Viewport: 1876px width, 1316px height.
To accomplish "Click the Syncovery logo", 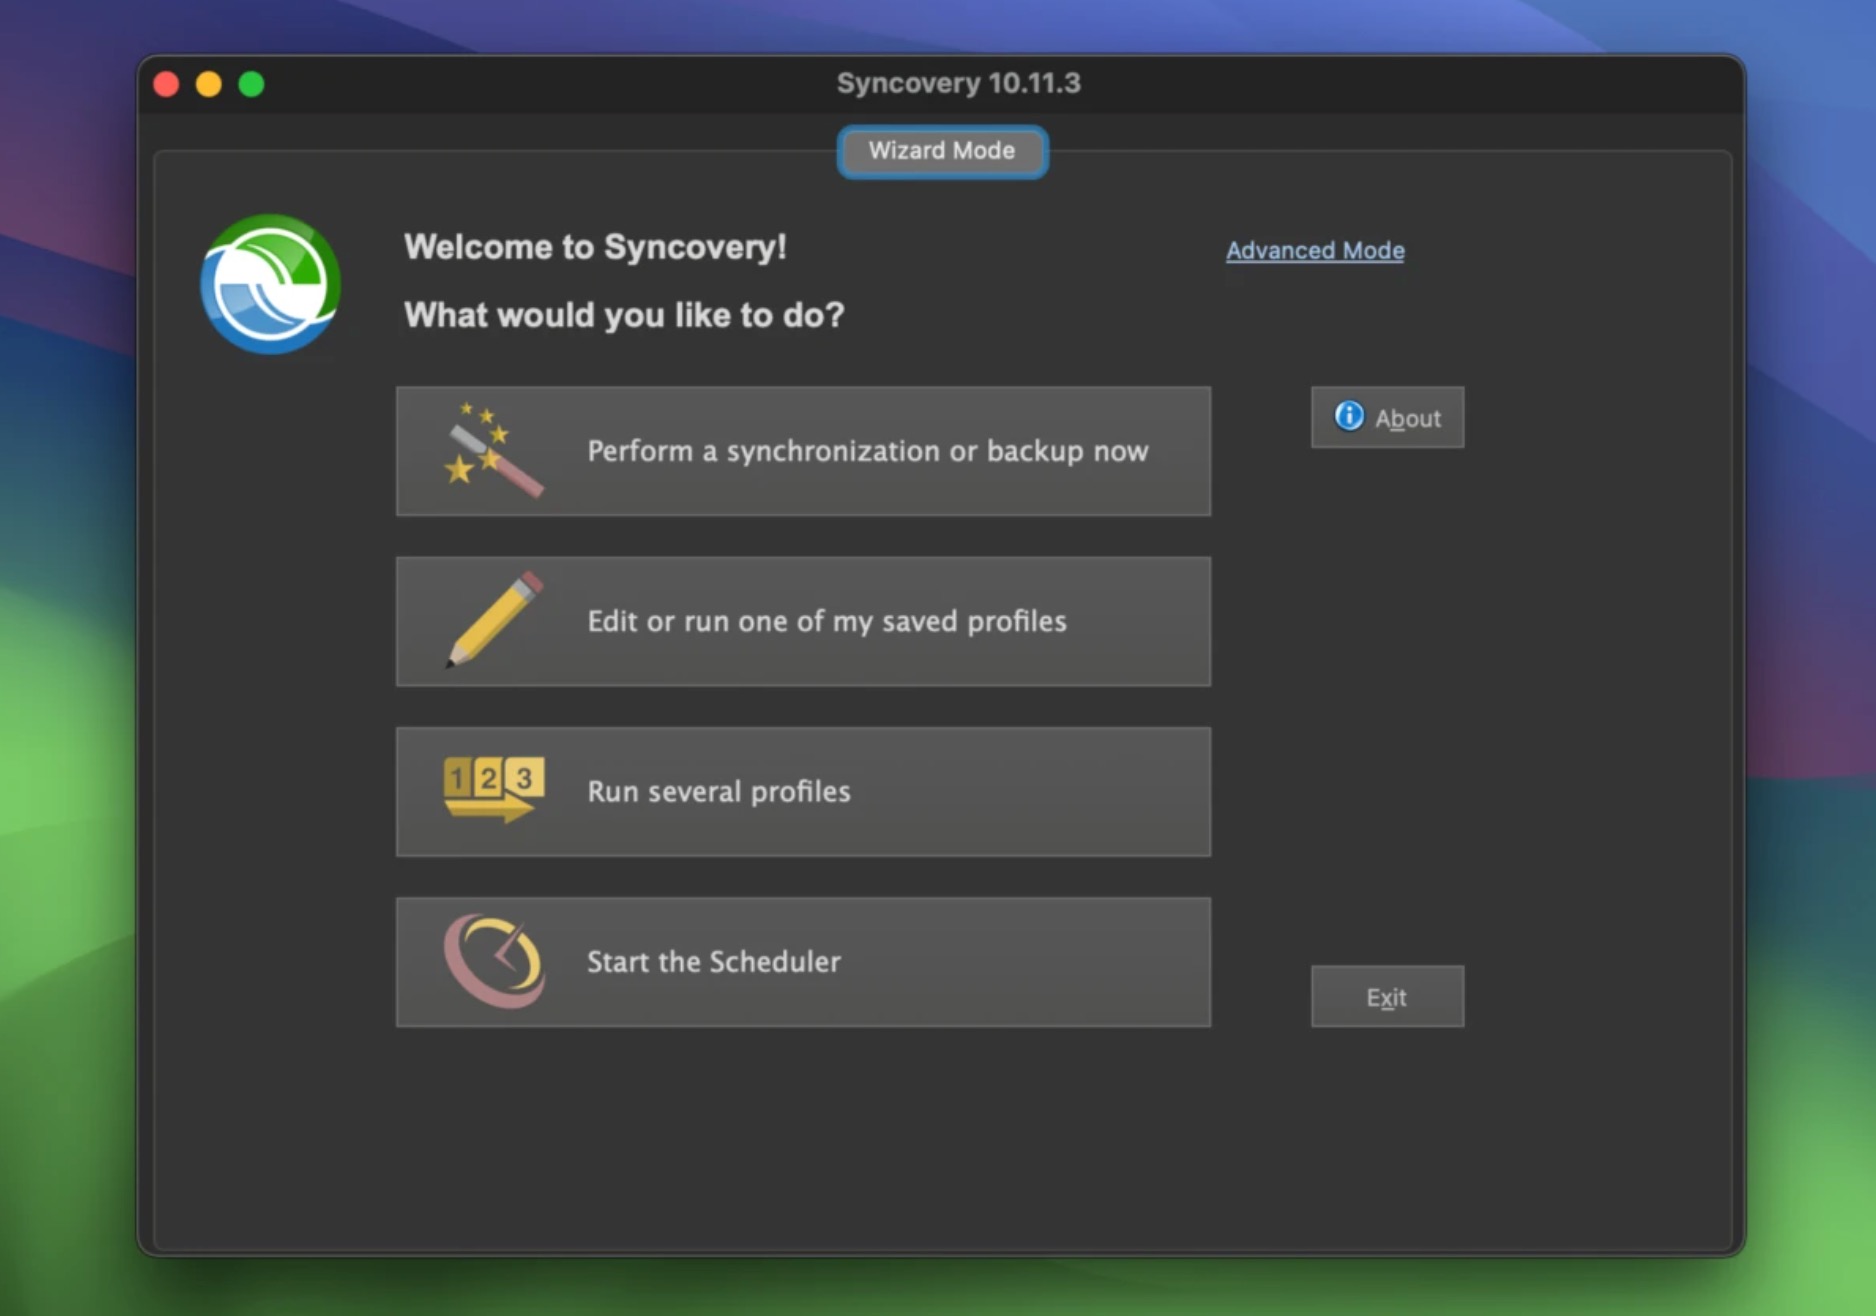I will (271, 283).
